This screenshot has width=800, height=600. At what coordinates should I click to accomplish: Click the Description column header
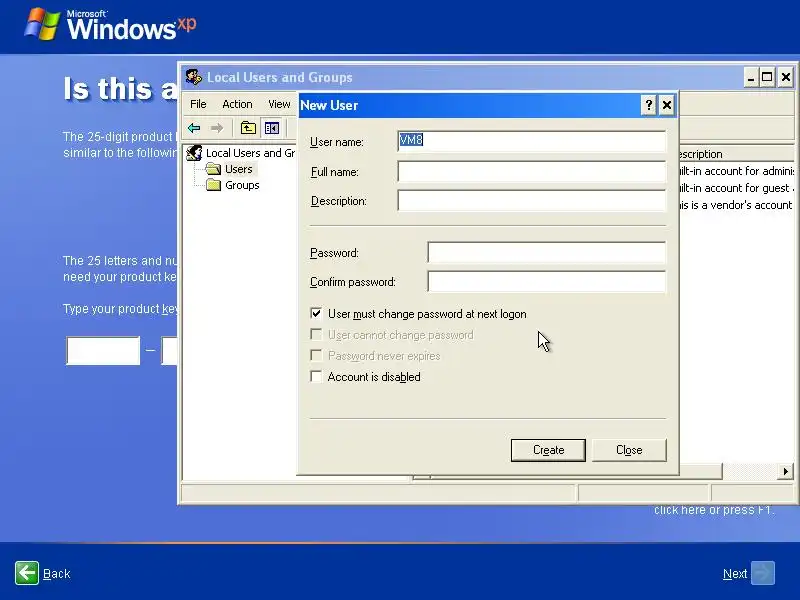[x=737, y=154]
